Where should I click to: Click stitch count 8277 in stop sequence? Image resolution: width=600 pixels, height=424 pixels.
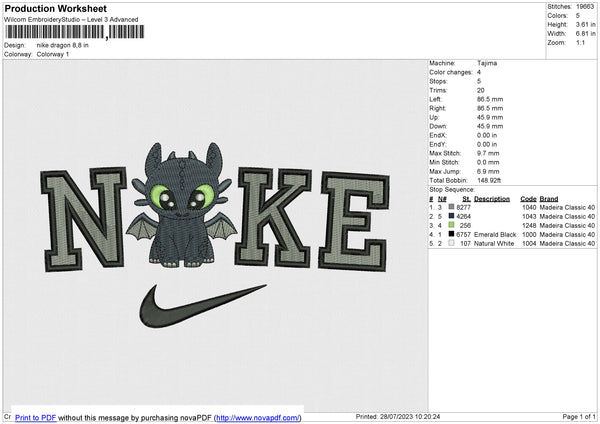tap(463, 207)
